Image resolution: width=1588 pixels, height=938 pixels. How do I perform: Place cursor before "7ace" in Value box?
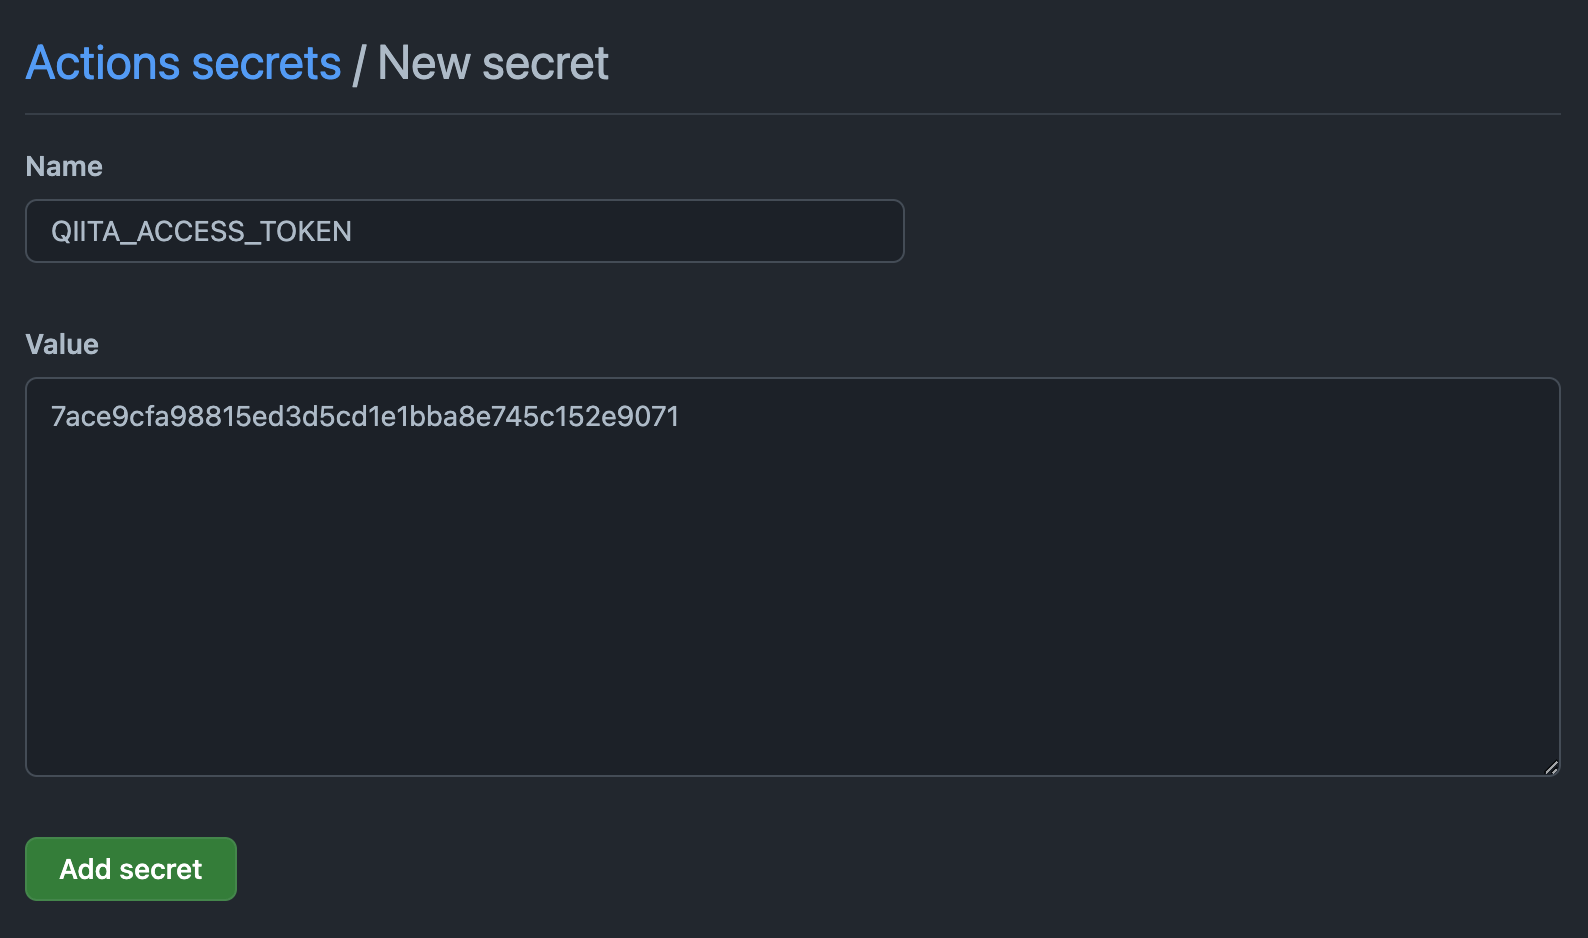51,417
